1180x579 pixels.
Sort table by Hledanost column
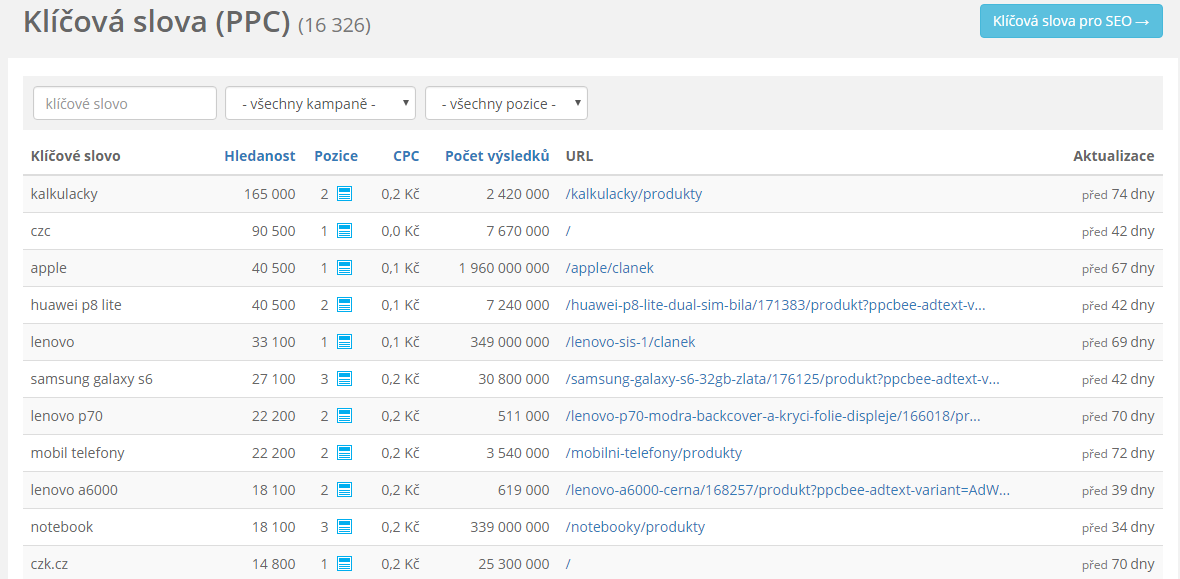coord(260,156)
